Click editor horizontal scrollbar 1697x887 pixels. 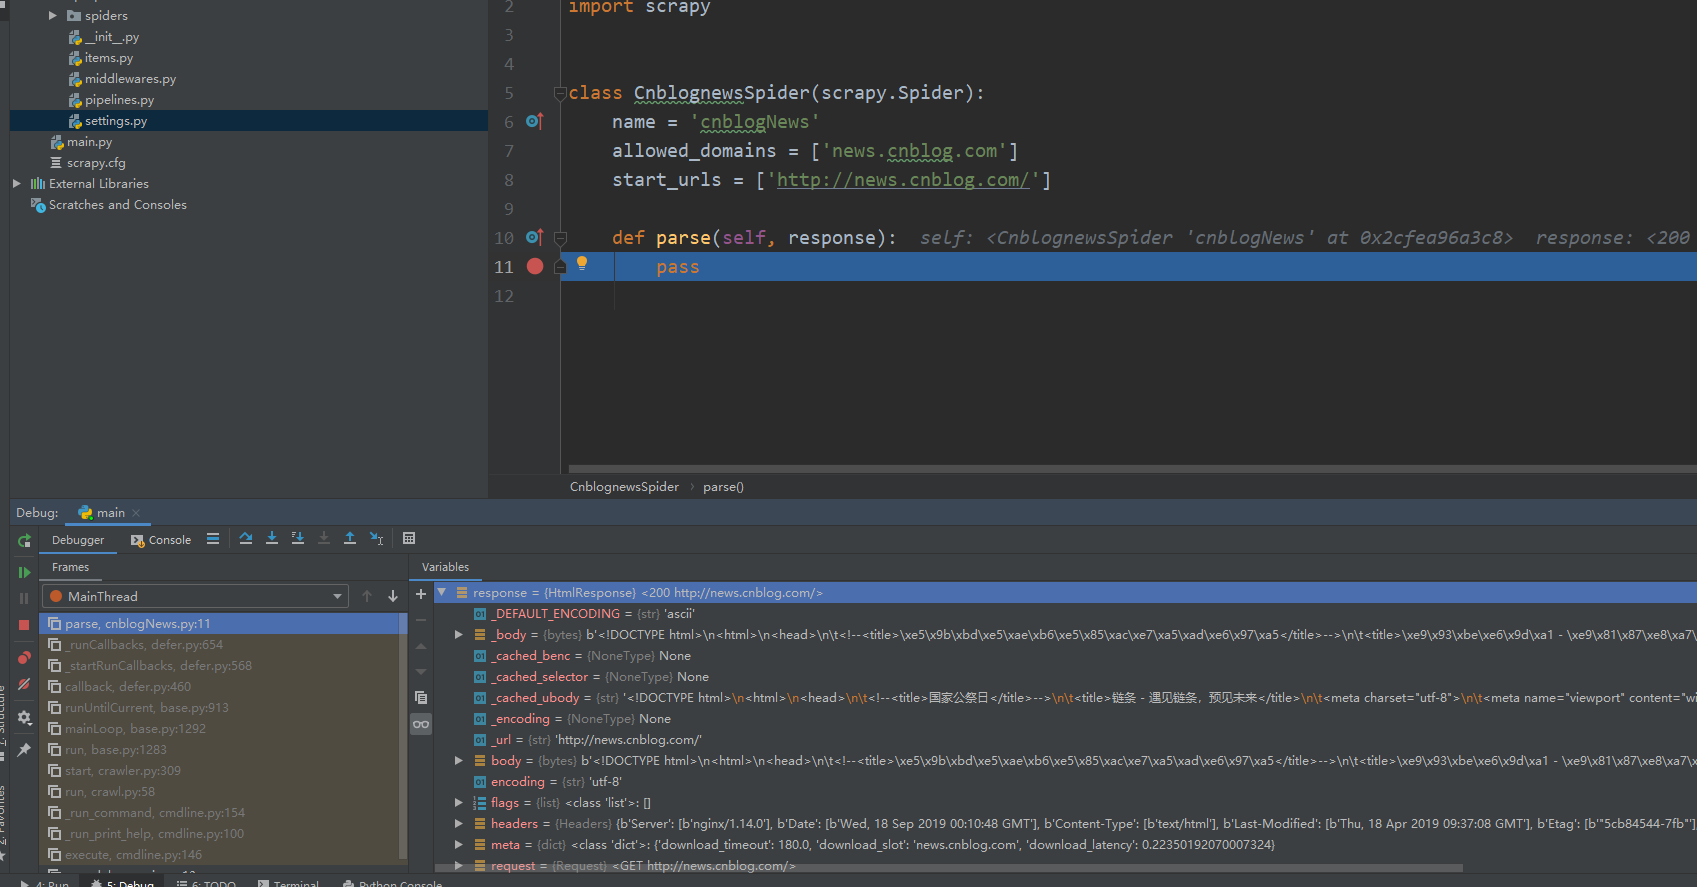pos(1132,468)
